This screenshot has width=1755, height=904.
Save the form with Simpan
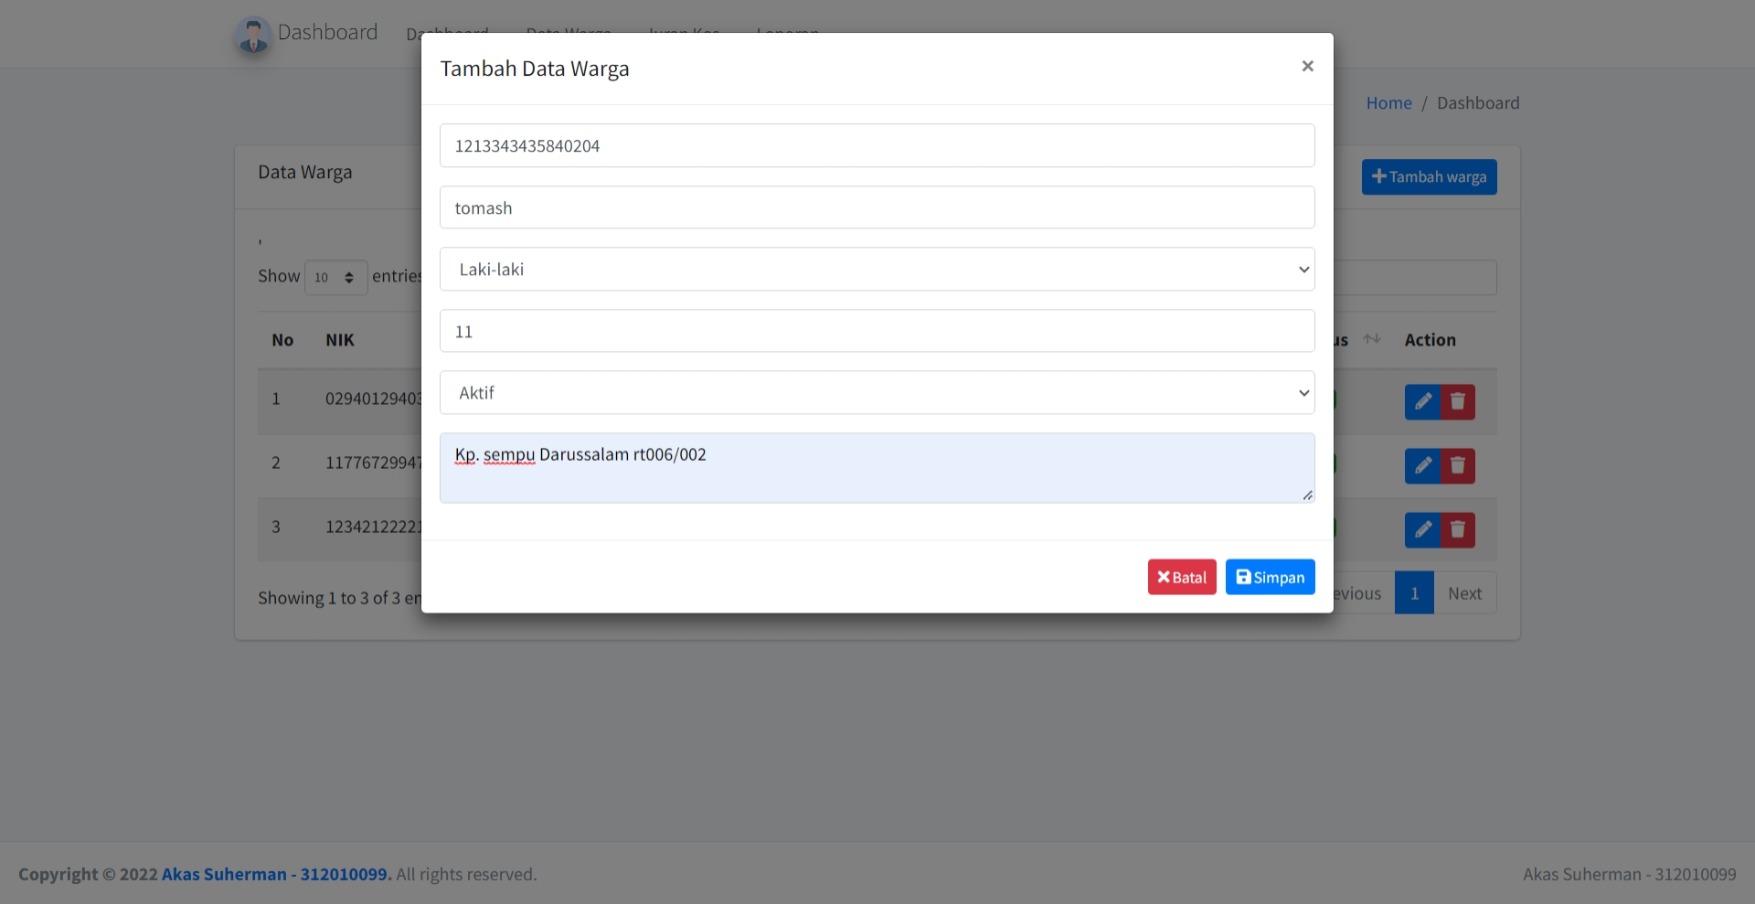(1269, 576)
